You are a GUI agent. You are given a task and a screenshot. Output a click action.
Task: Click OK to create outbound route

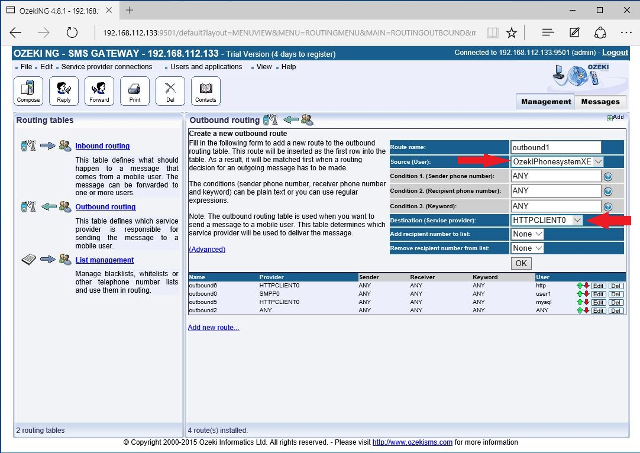521,263
